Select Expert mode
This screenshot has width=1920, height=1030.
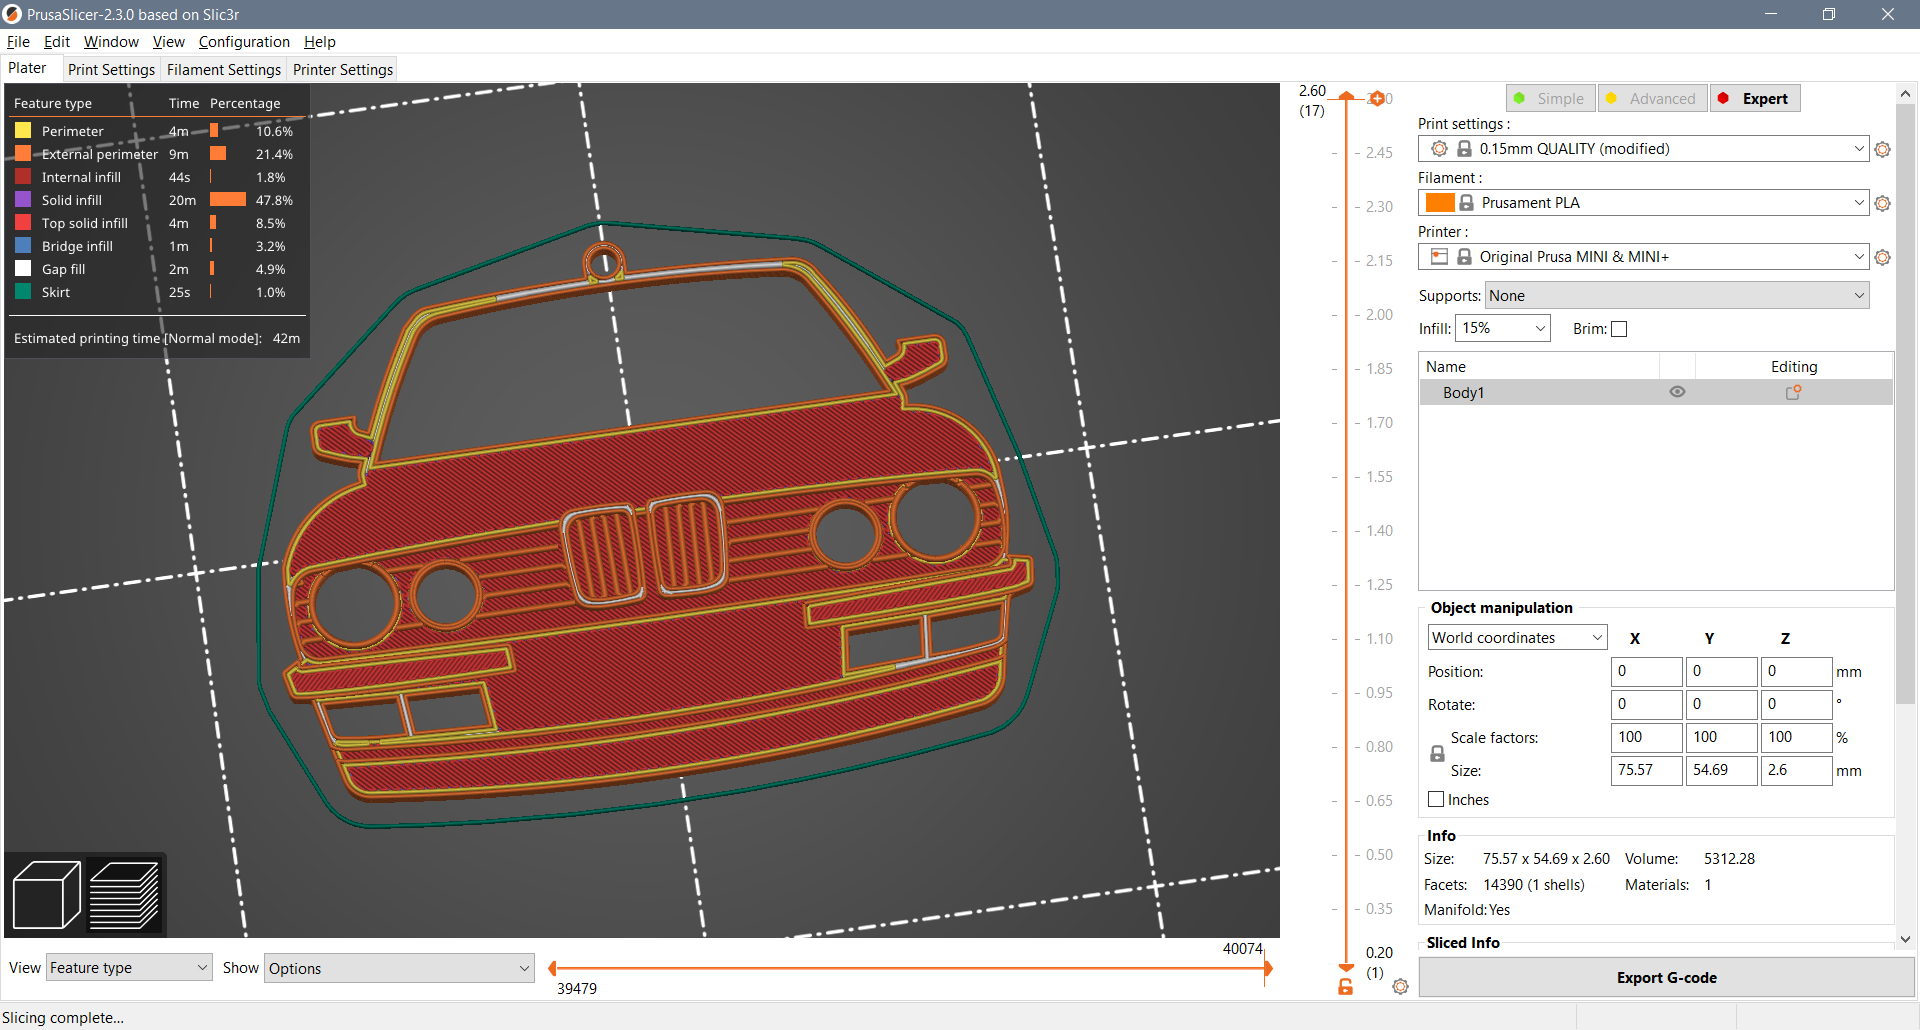[1755, 98]
